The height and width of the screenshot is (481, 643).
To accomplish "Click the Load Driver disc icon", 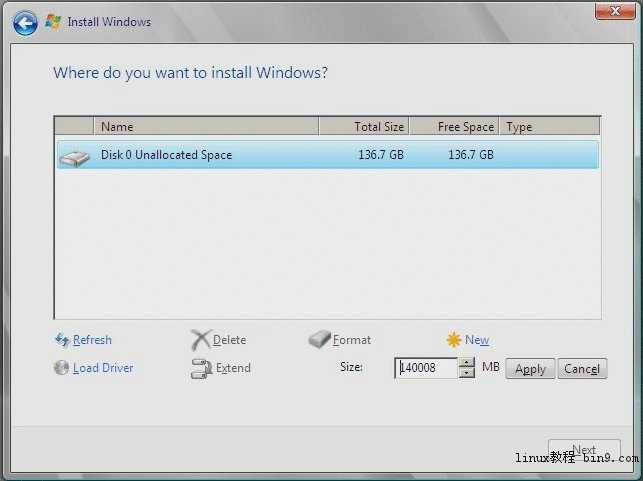I will [62, 367].
